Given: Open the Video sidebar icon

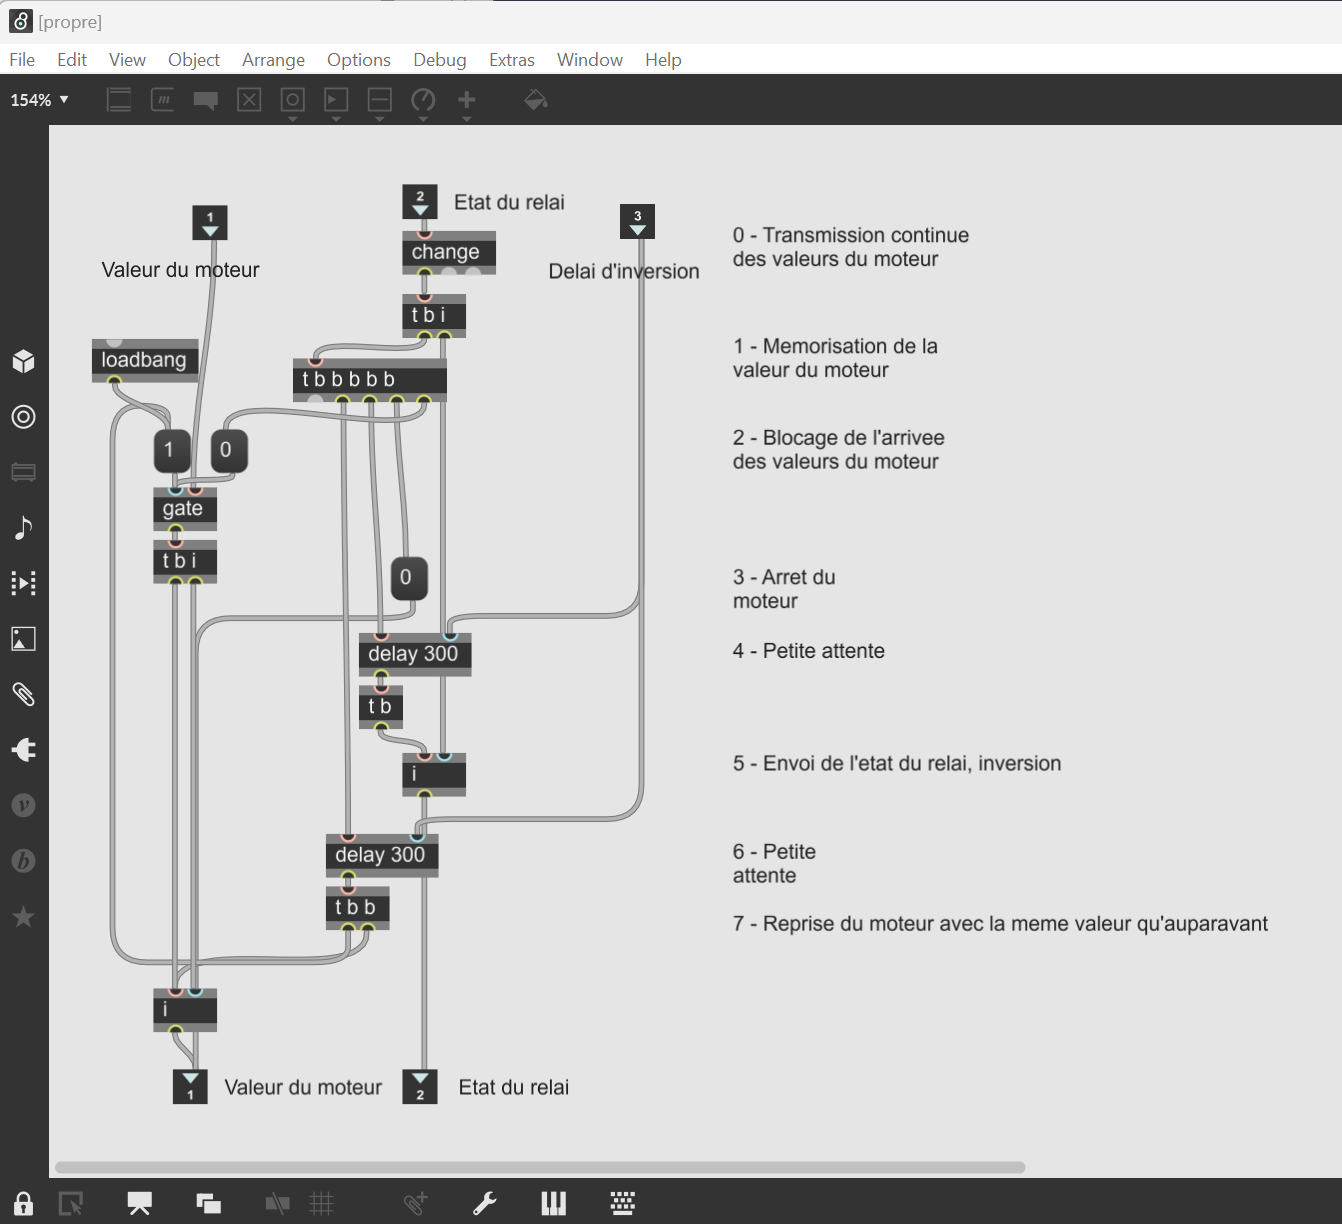Looking at the screenshot, I should 24,583.
